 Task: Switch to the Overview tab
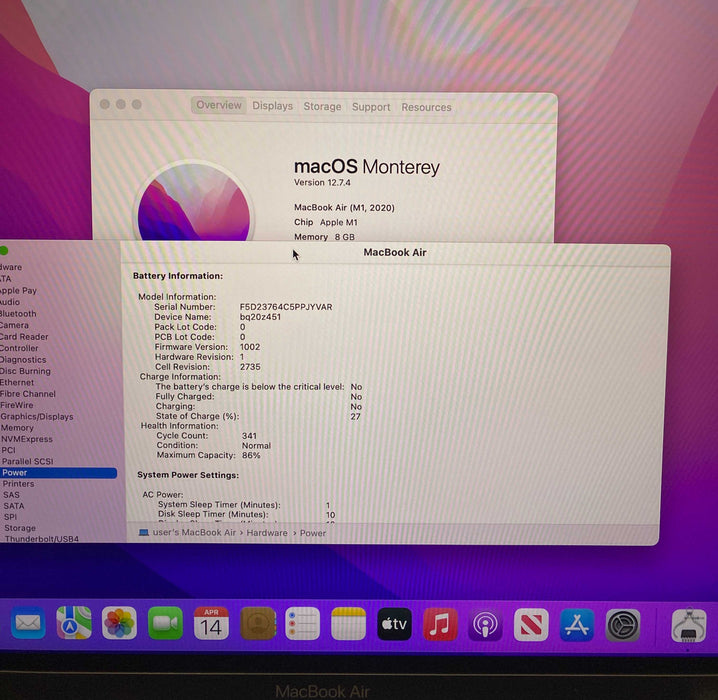coord(219,105)
